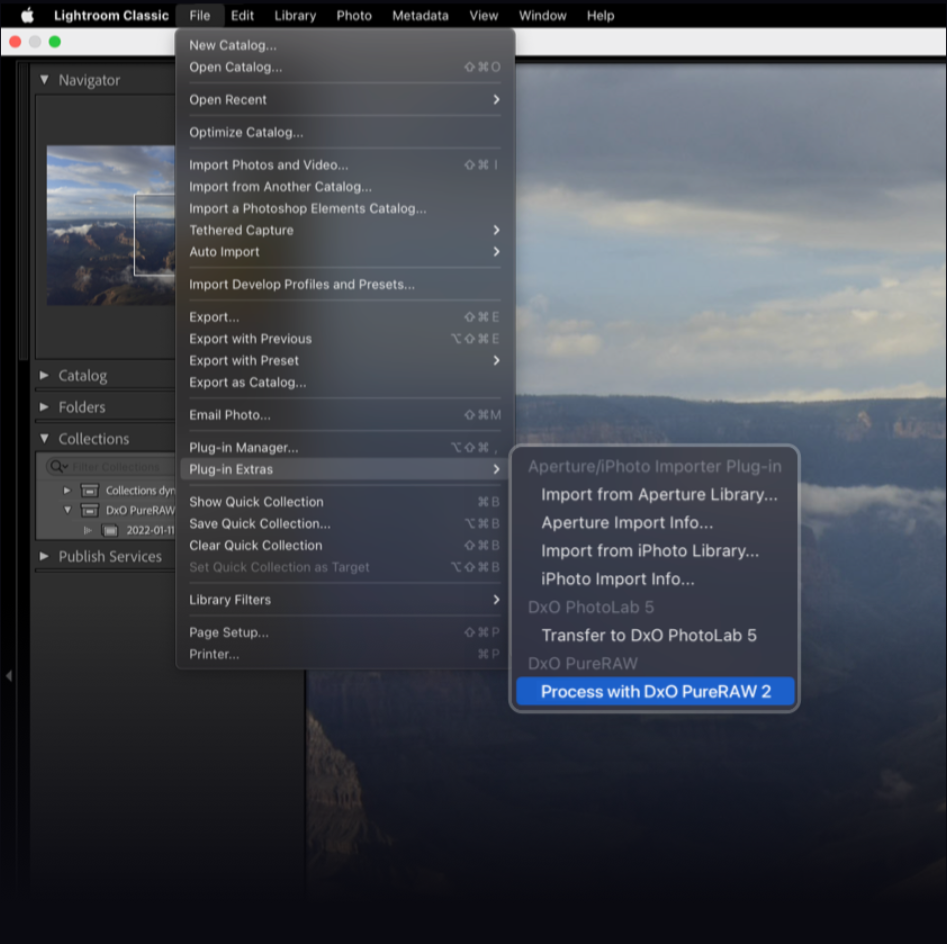Select Aperture Import Info...
This screenshot has width=947, height=944.
[x=655, y=522]
